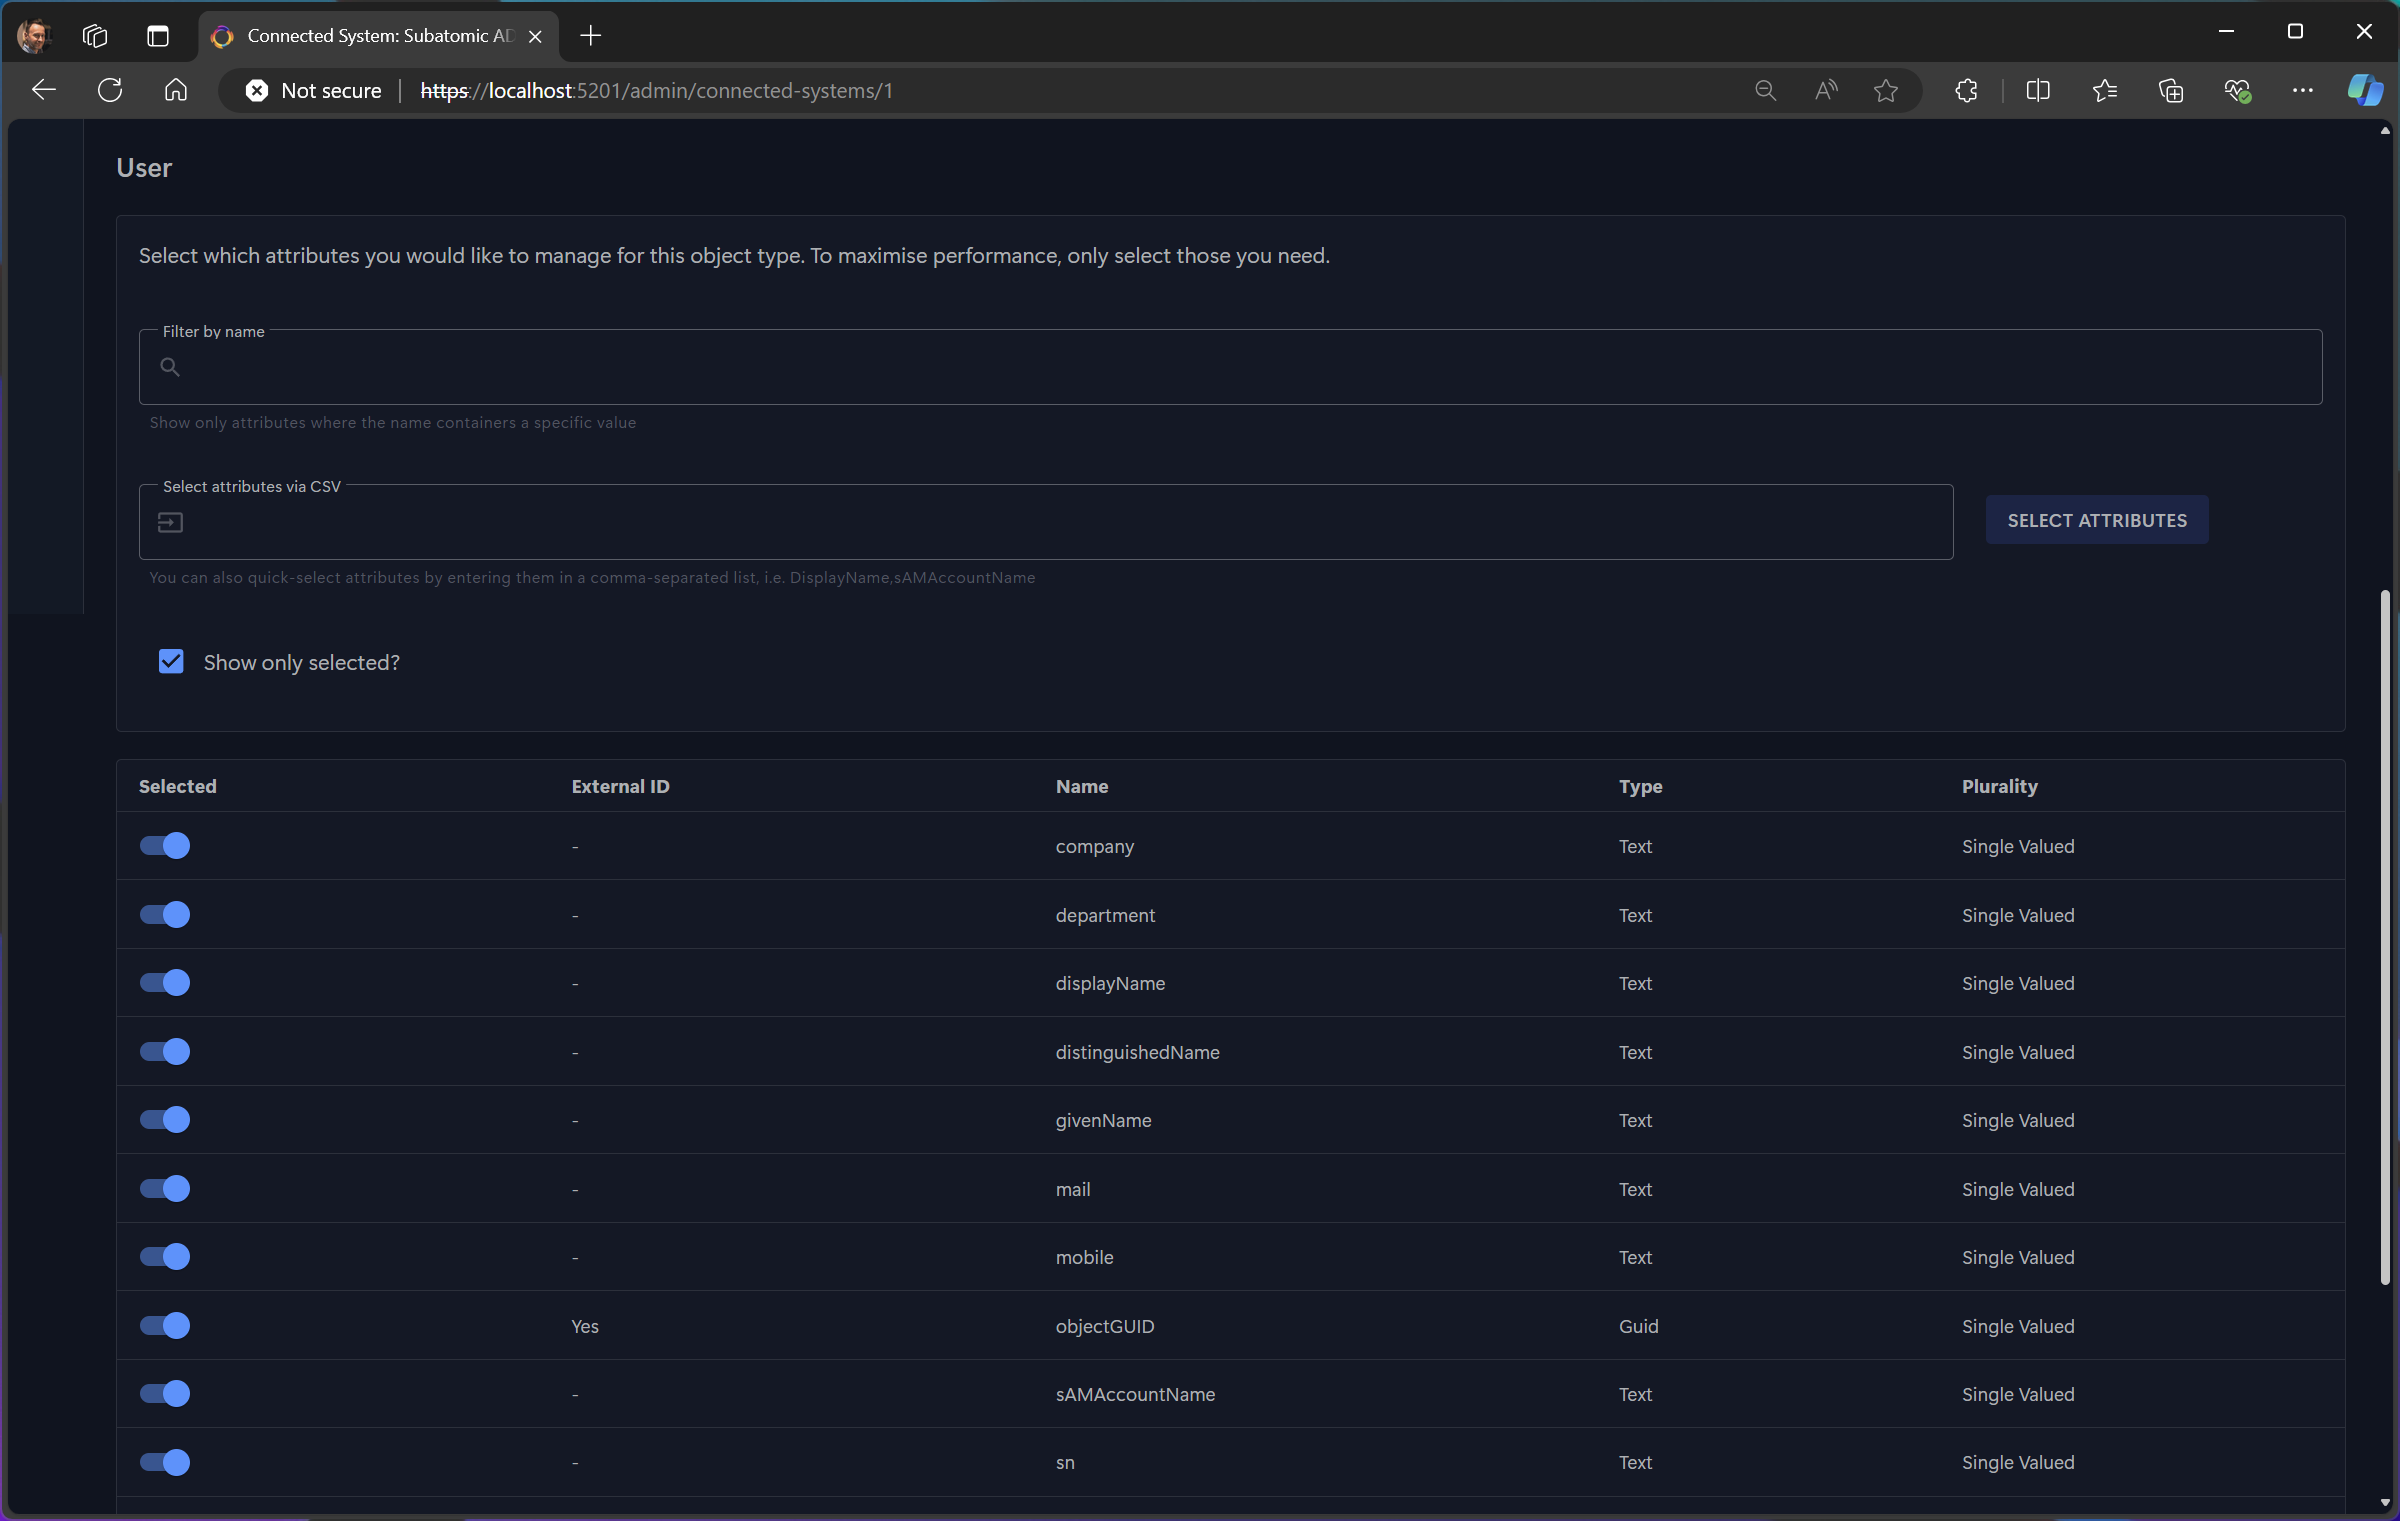Open browser Collections icon
Image resolution: width=2400 pixels, height=1521 pixels.
[x=2170, y=90]
